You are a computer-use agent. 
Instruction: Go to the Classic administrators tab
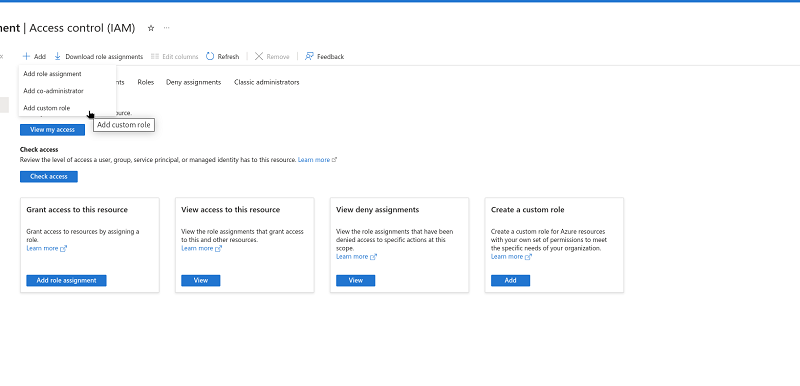point(266,82)
